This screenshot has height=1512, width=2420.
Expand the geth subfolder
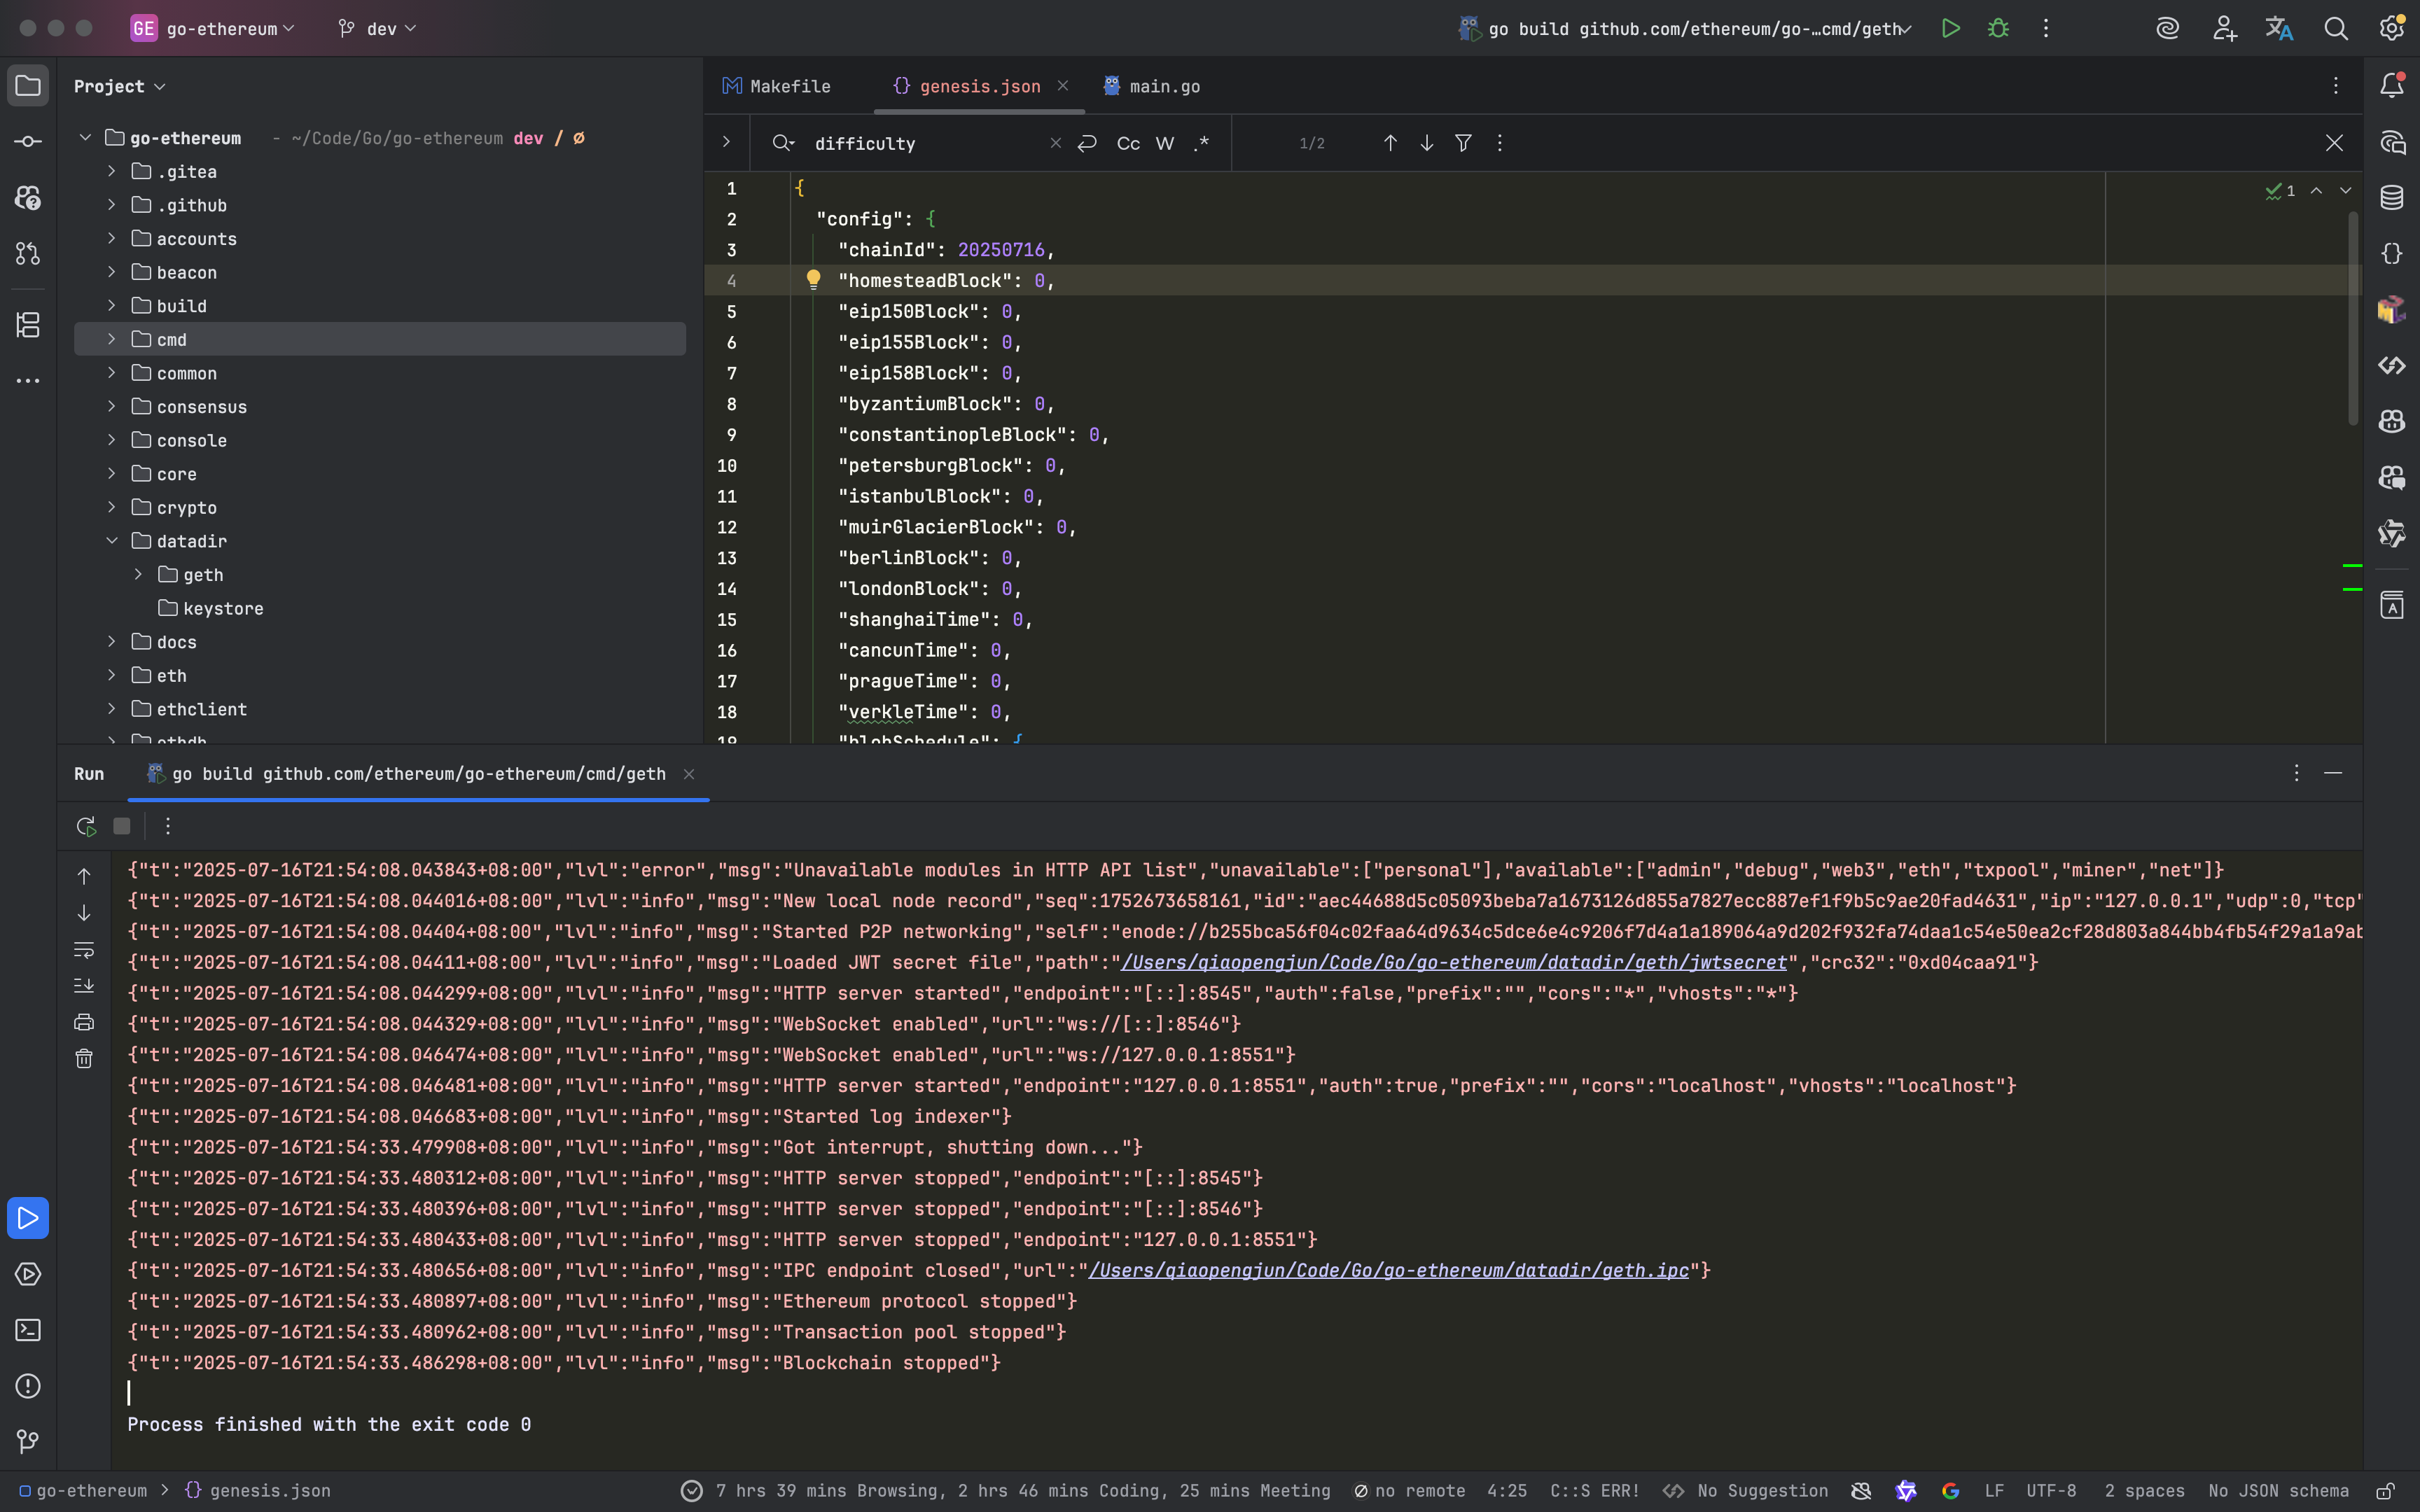click(x=138, y=575)
